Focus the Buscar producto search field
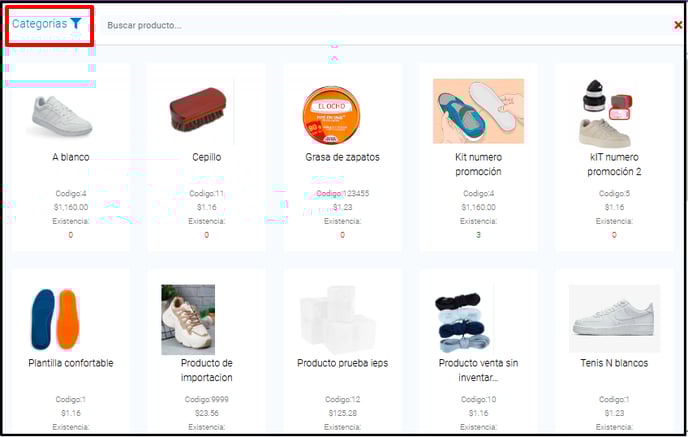This screenshot has height=437, width=688. (x=386, y=25)
